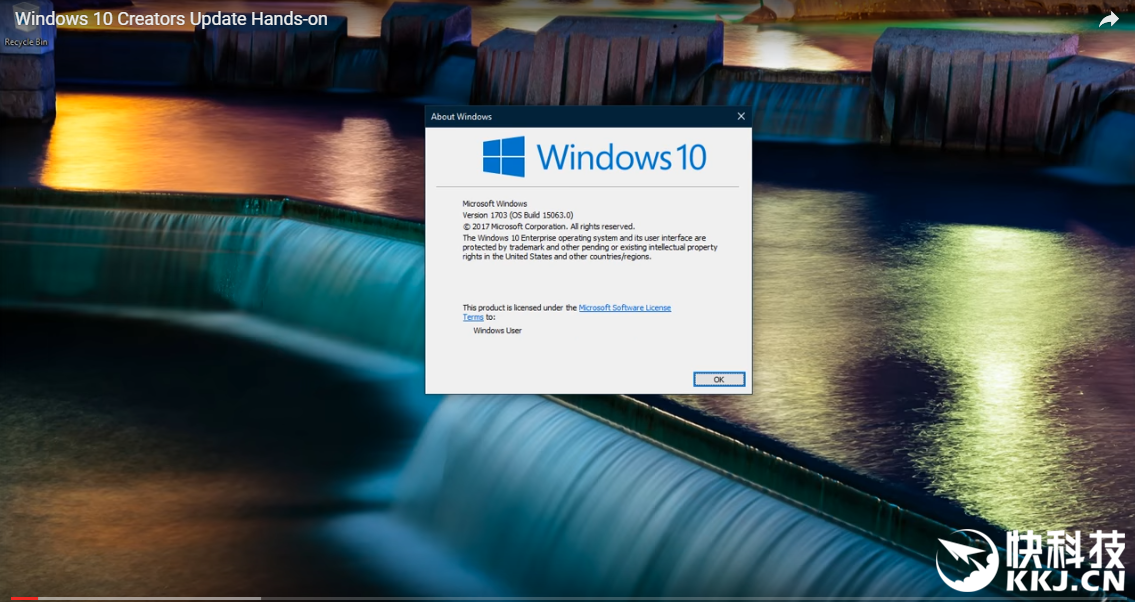Click the 'This product is licensed under' text
Image resolution: width=1135 pixels, height=602 pixels.
tap(519, 308)
